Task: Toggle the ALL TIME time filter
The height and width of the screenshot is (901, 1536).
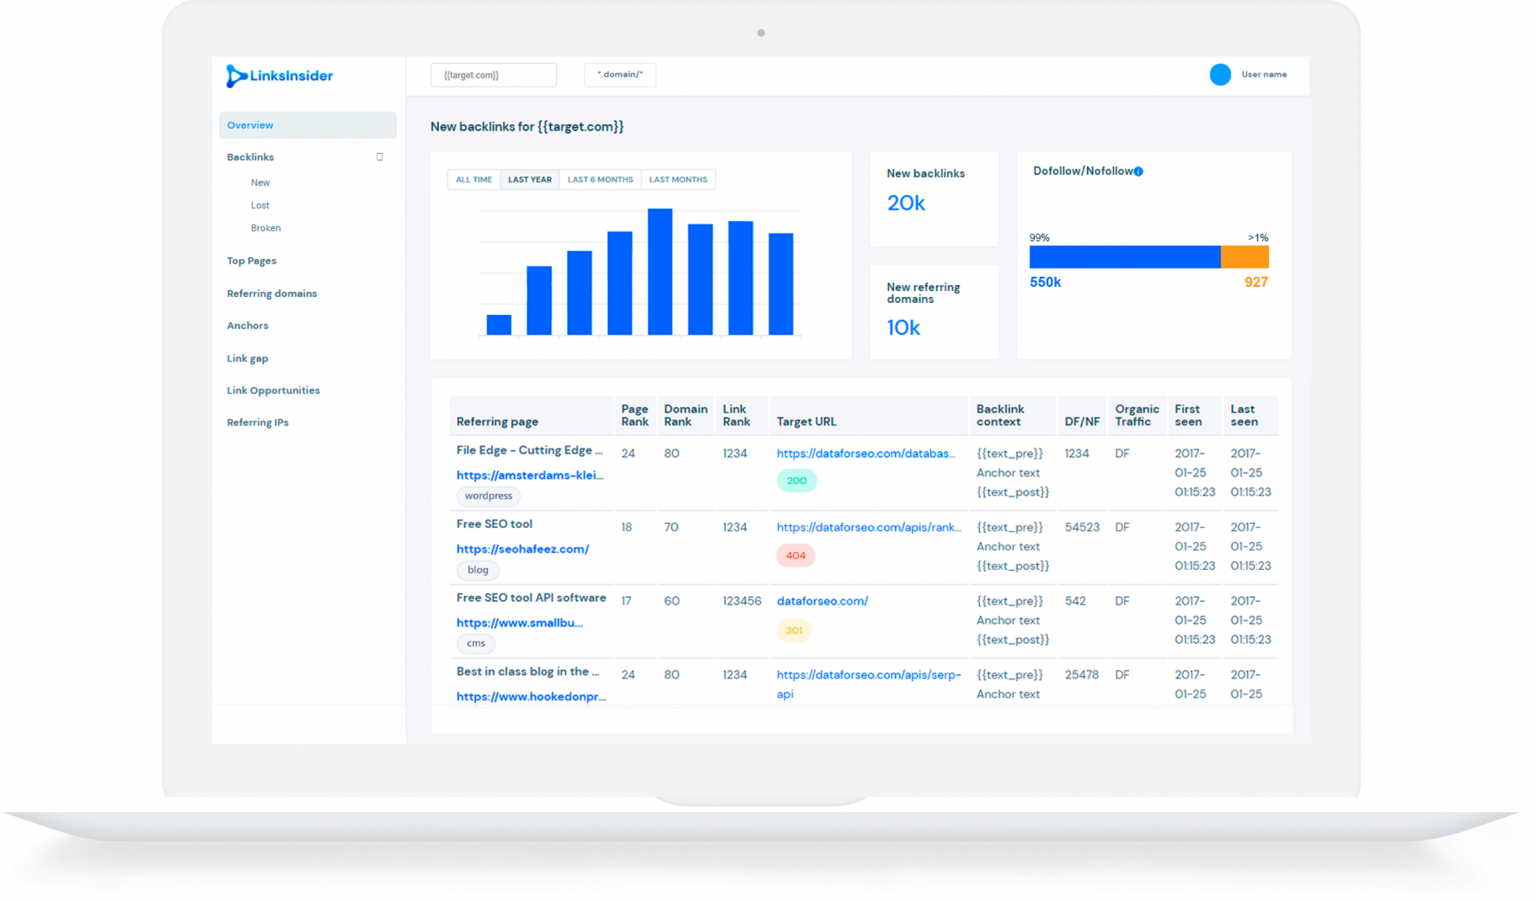Action: click(472, 179)
